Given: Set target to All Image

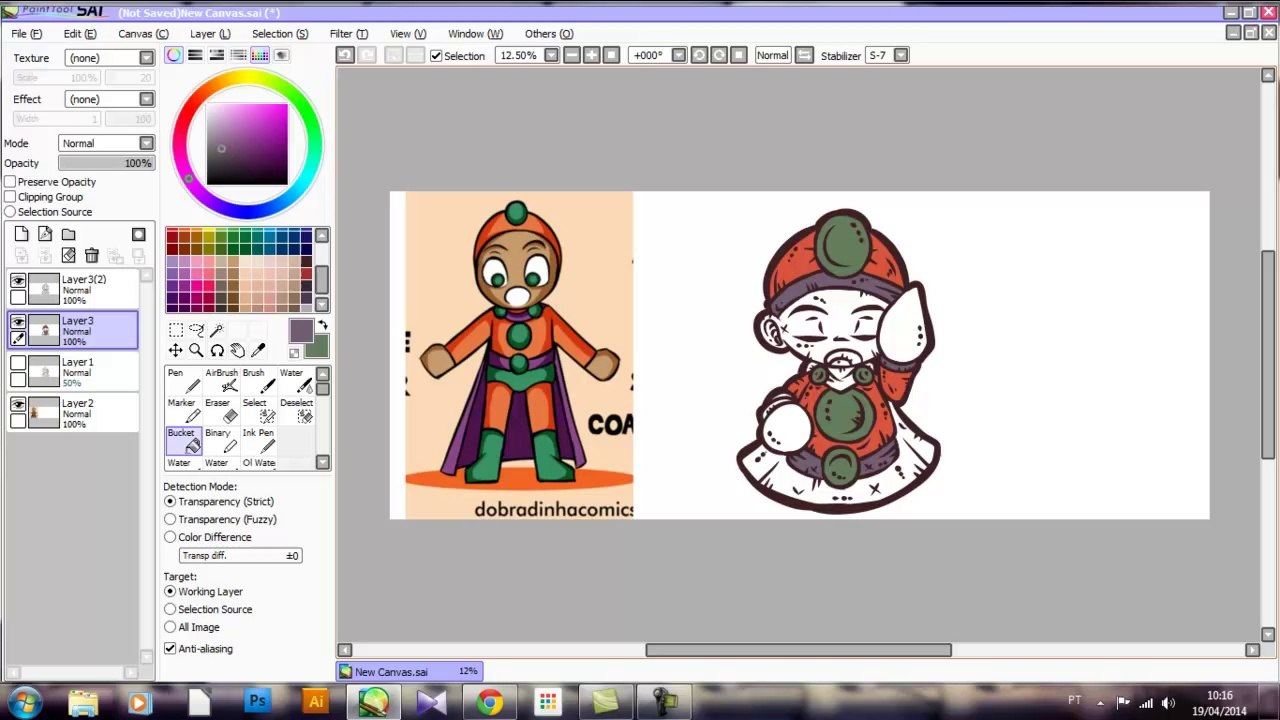Looking at the screenshot, I should tap(170, 627).
